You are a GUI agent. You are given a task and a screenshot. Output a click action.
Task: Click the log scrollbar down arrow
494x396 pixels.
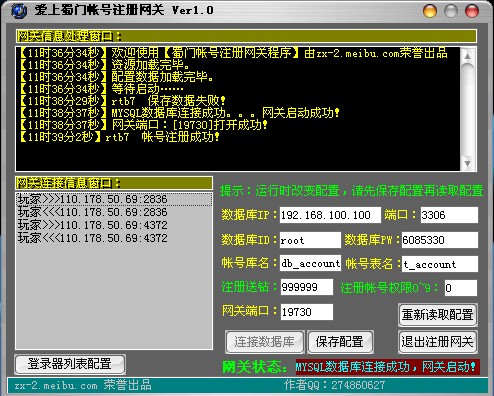(468, 163)
